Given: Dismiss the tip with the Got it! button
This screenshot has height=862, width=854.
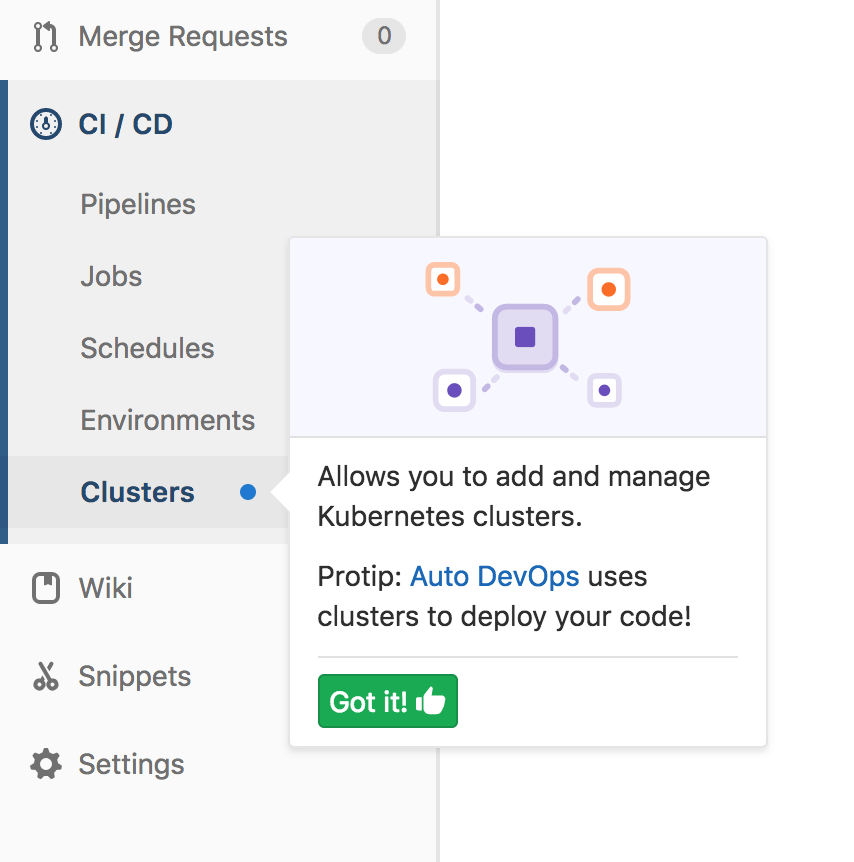Looking at the screenshot, I should 387,701.
